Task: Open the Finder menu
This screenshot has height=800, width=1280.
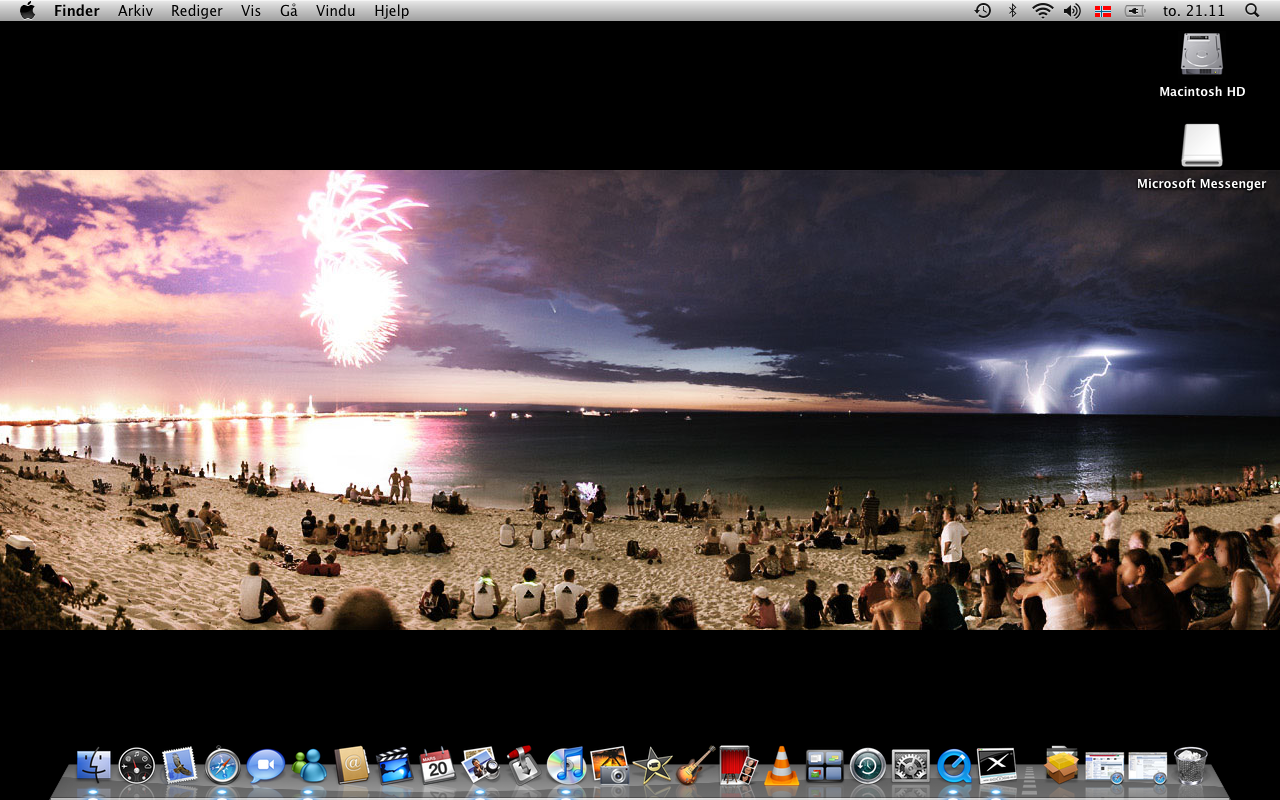Action: [x=77, y=11]
